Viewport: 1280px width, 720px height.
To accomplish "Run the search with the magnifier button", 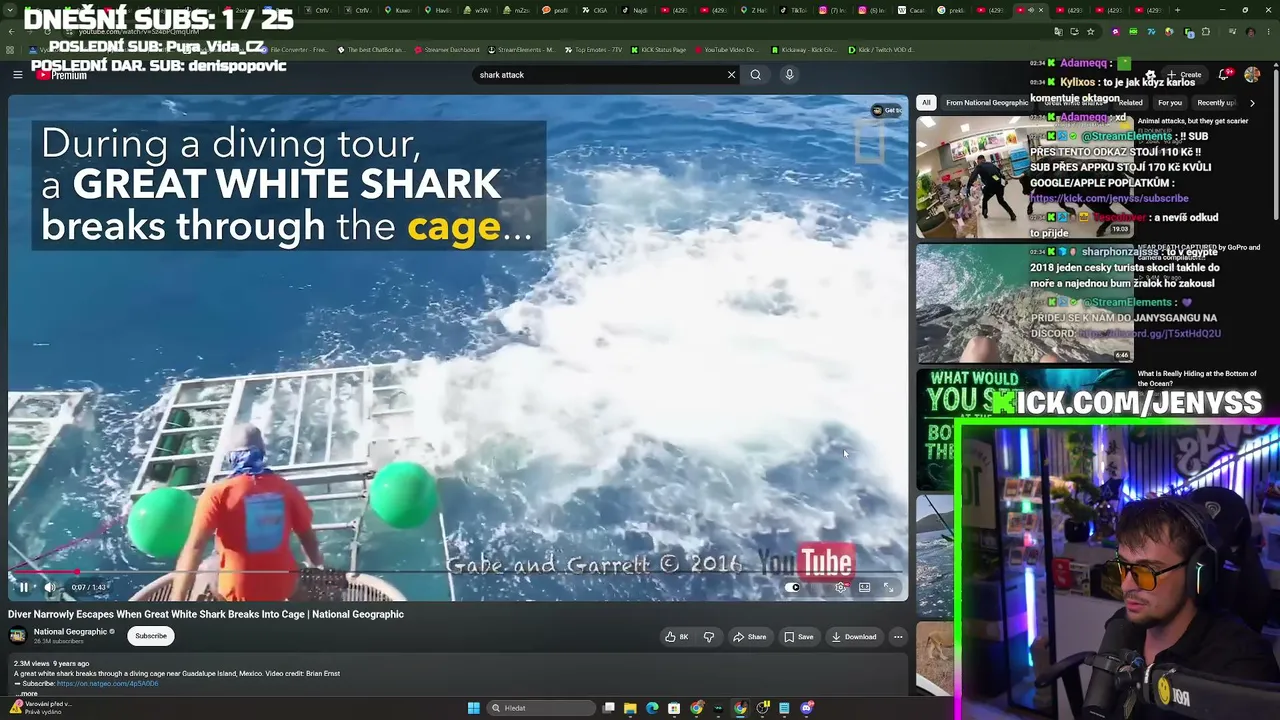I will (x=756, y=75).
